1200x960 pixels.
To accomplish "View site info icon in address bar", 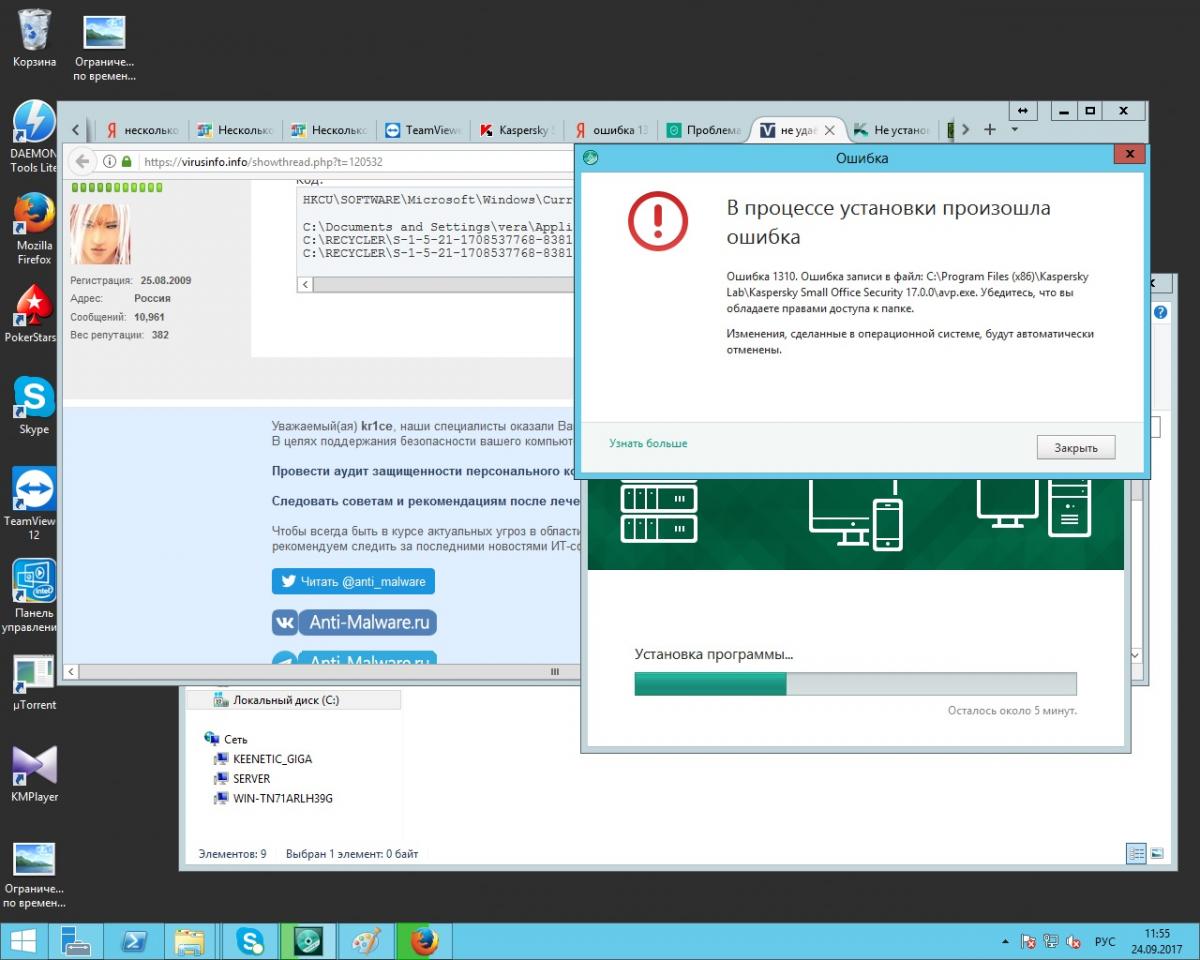I will pos(109,161).
